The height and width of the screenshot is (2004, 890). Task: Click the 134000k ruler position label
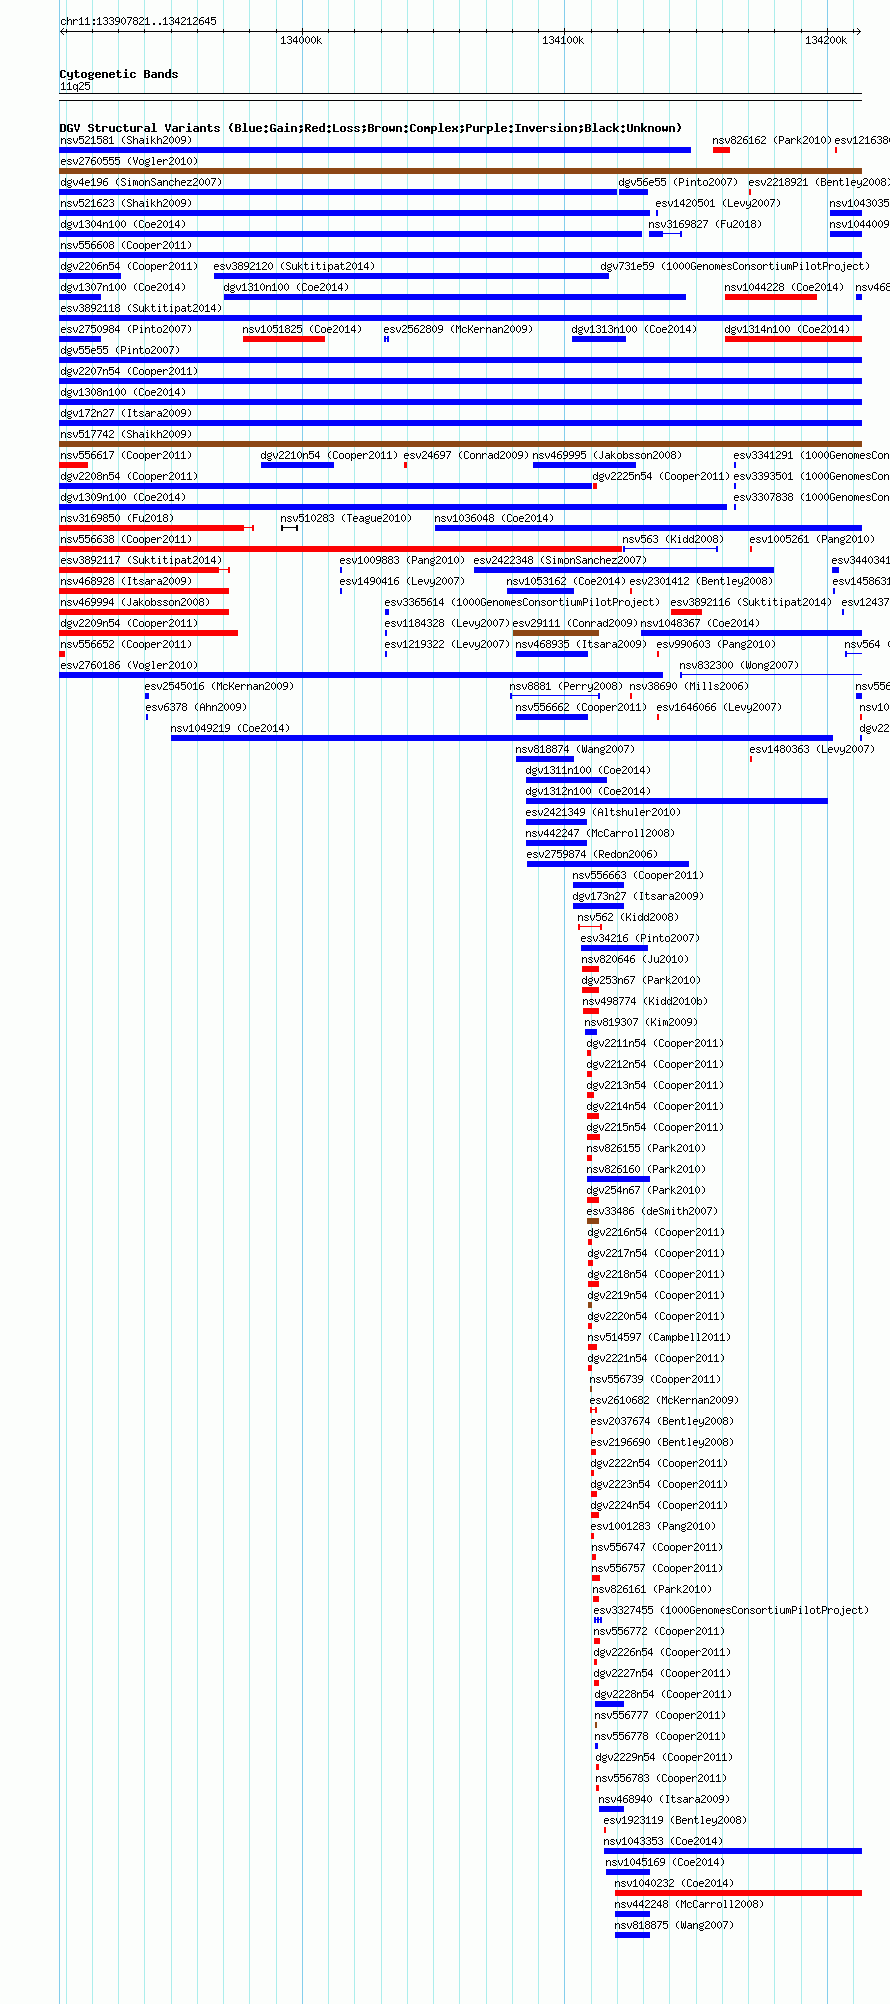tap(301, 40)
